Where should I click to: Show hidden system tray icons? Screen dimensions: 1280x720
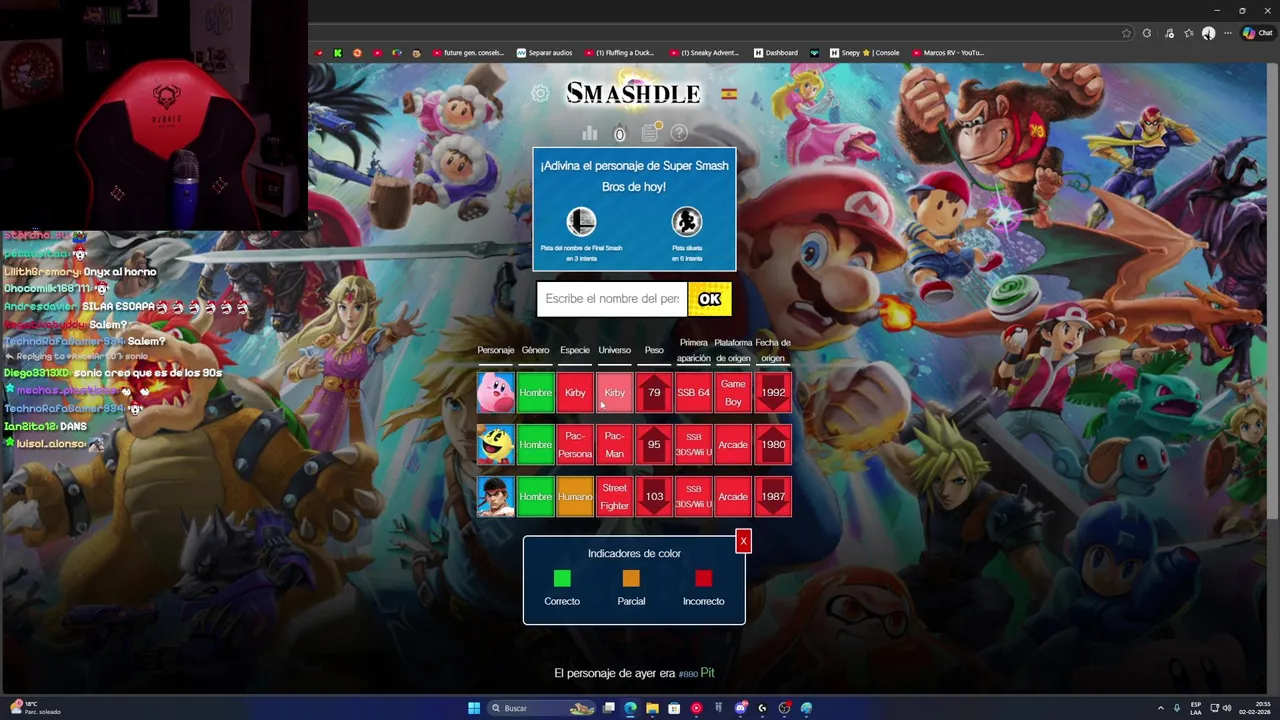tap(1160, 708)
